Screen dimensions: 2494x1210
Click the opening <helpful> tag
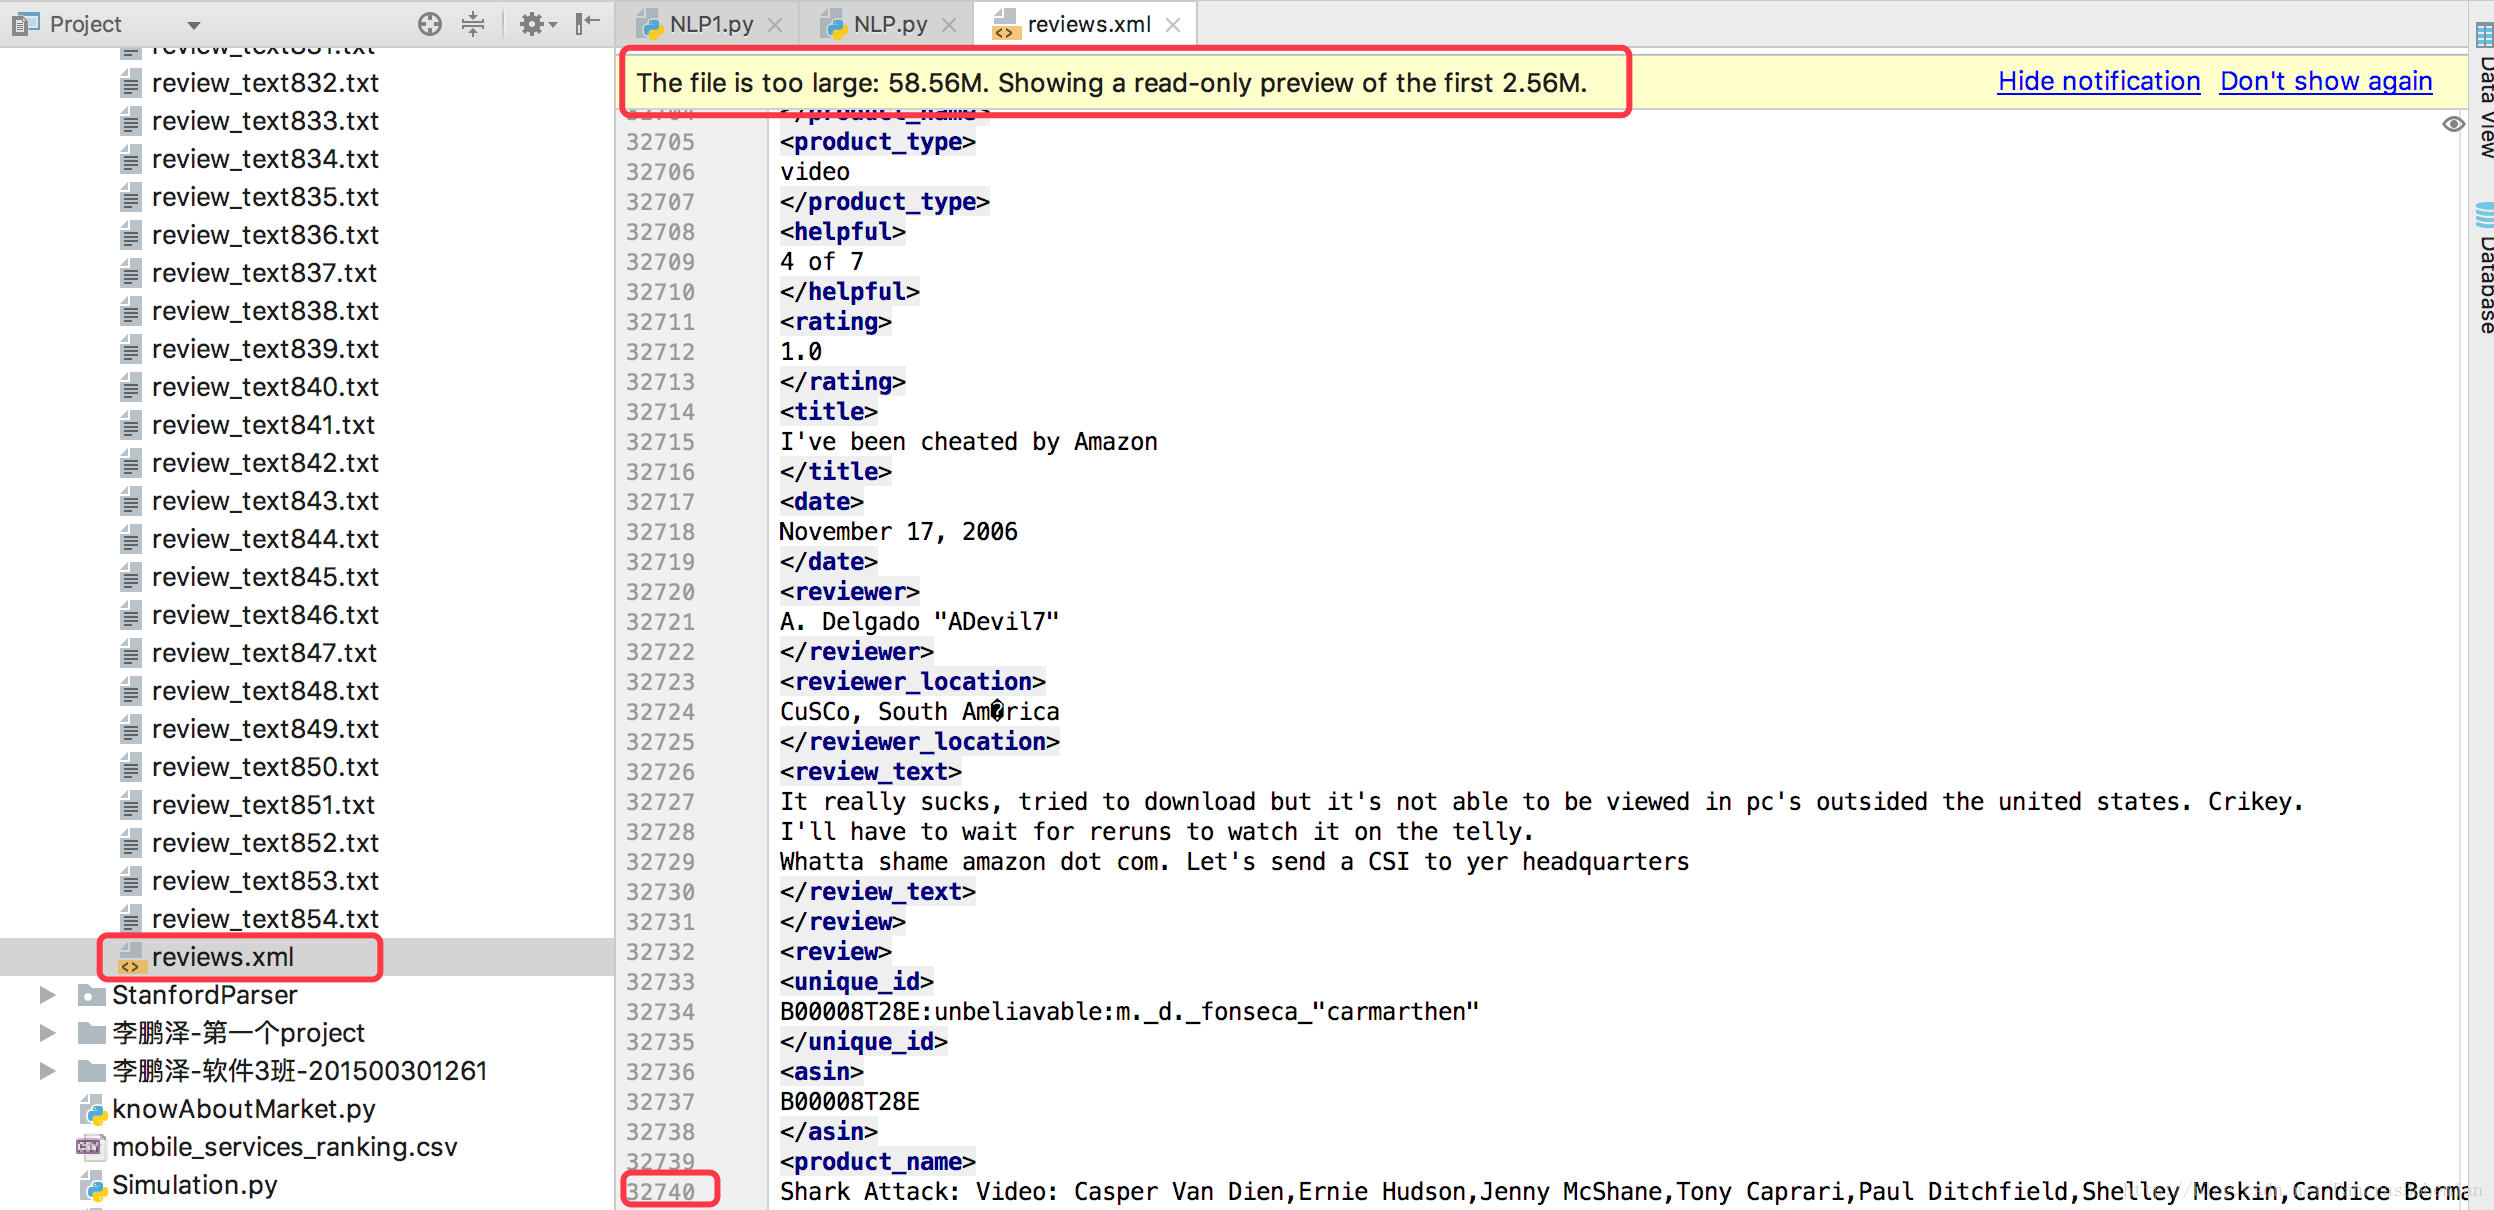[842, 232]
